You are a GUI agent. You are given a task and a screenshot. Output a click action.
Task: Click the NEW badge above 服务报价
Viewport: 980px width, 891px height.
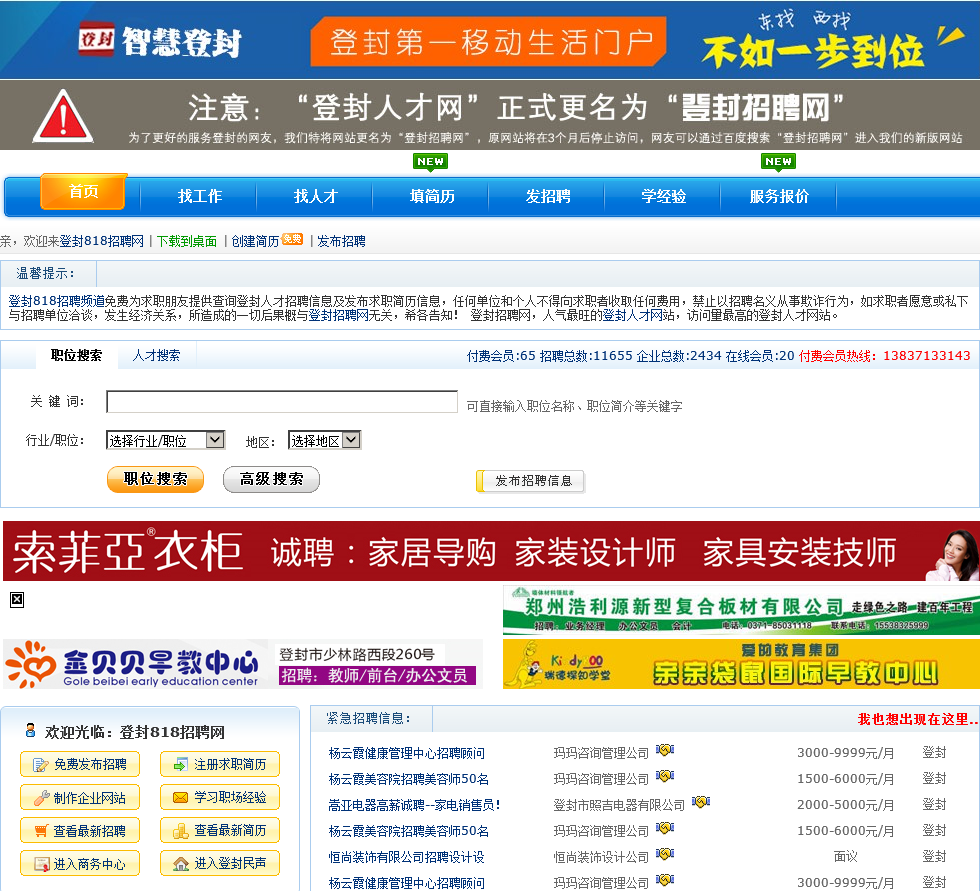[x=778, y=161]
